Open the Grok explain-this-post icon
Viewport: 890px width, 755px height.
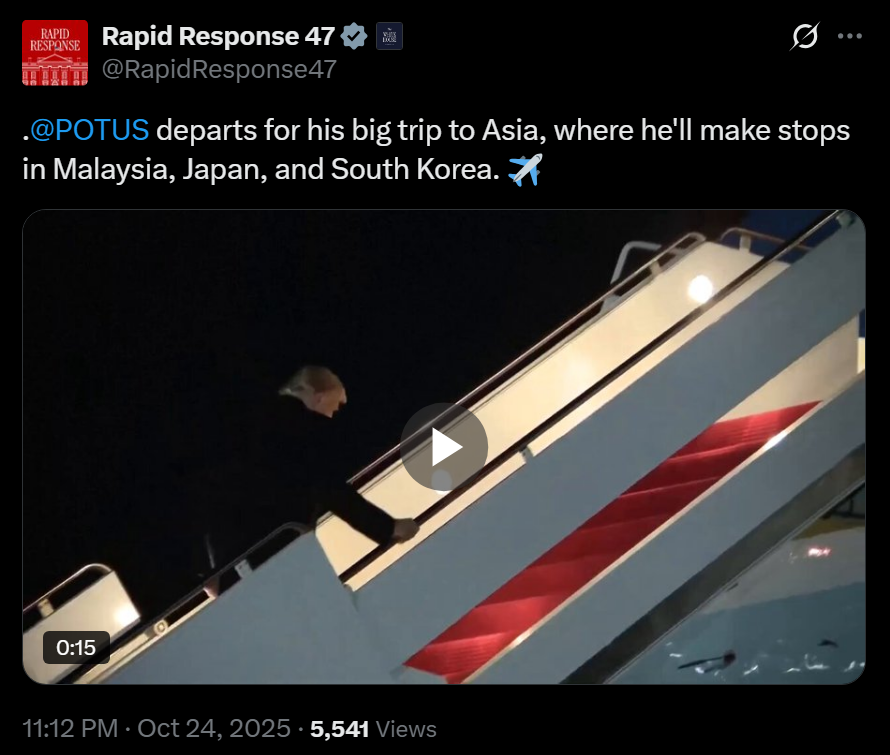coord(804,37)
